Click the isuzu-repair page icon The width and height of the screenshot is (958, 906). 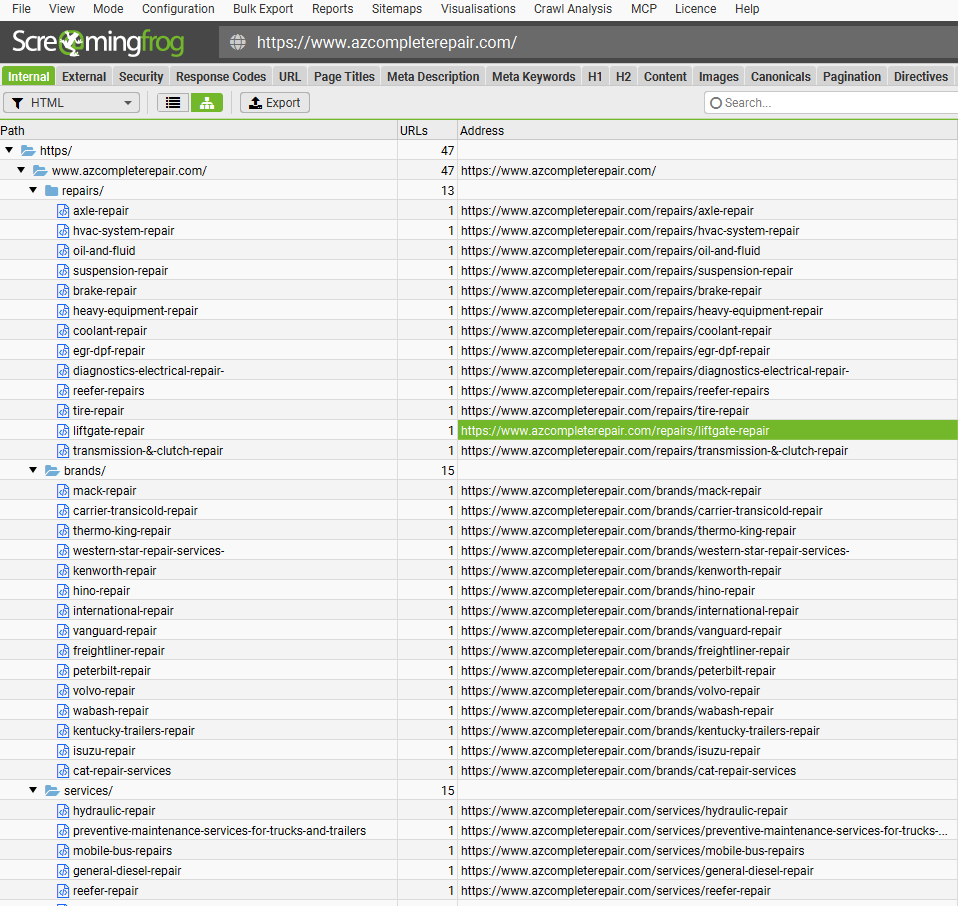click(x=63, y=751)
